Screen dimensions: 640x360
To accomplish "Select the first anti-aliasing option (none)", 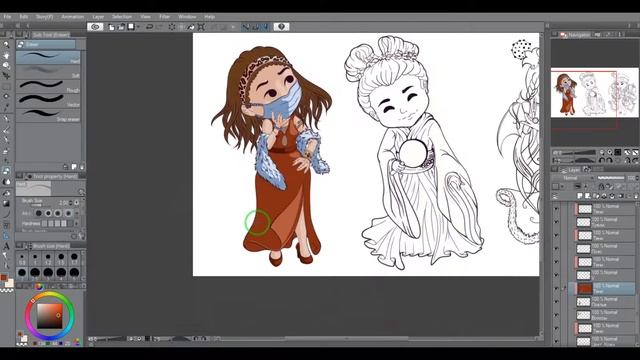I will click(x=39, y=213).
